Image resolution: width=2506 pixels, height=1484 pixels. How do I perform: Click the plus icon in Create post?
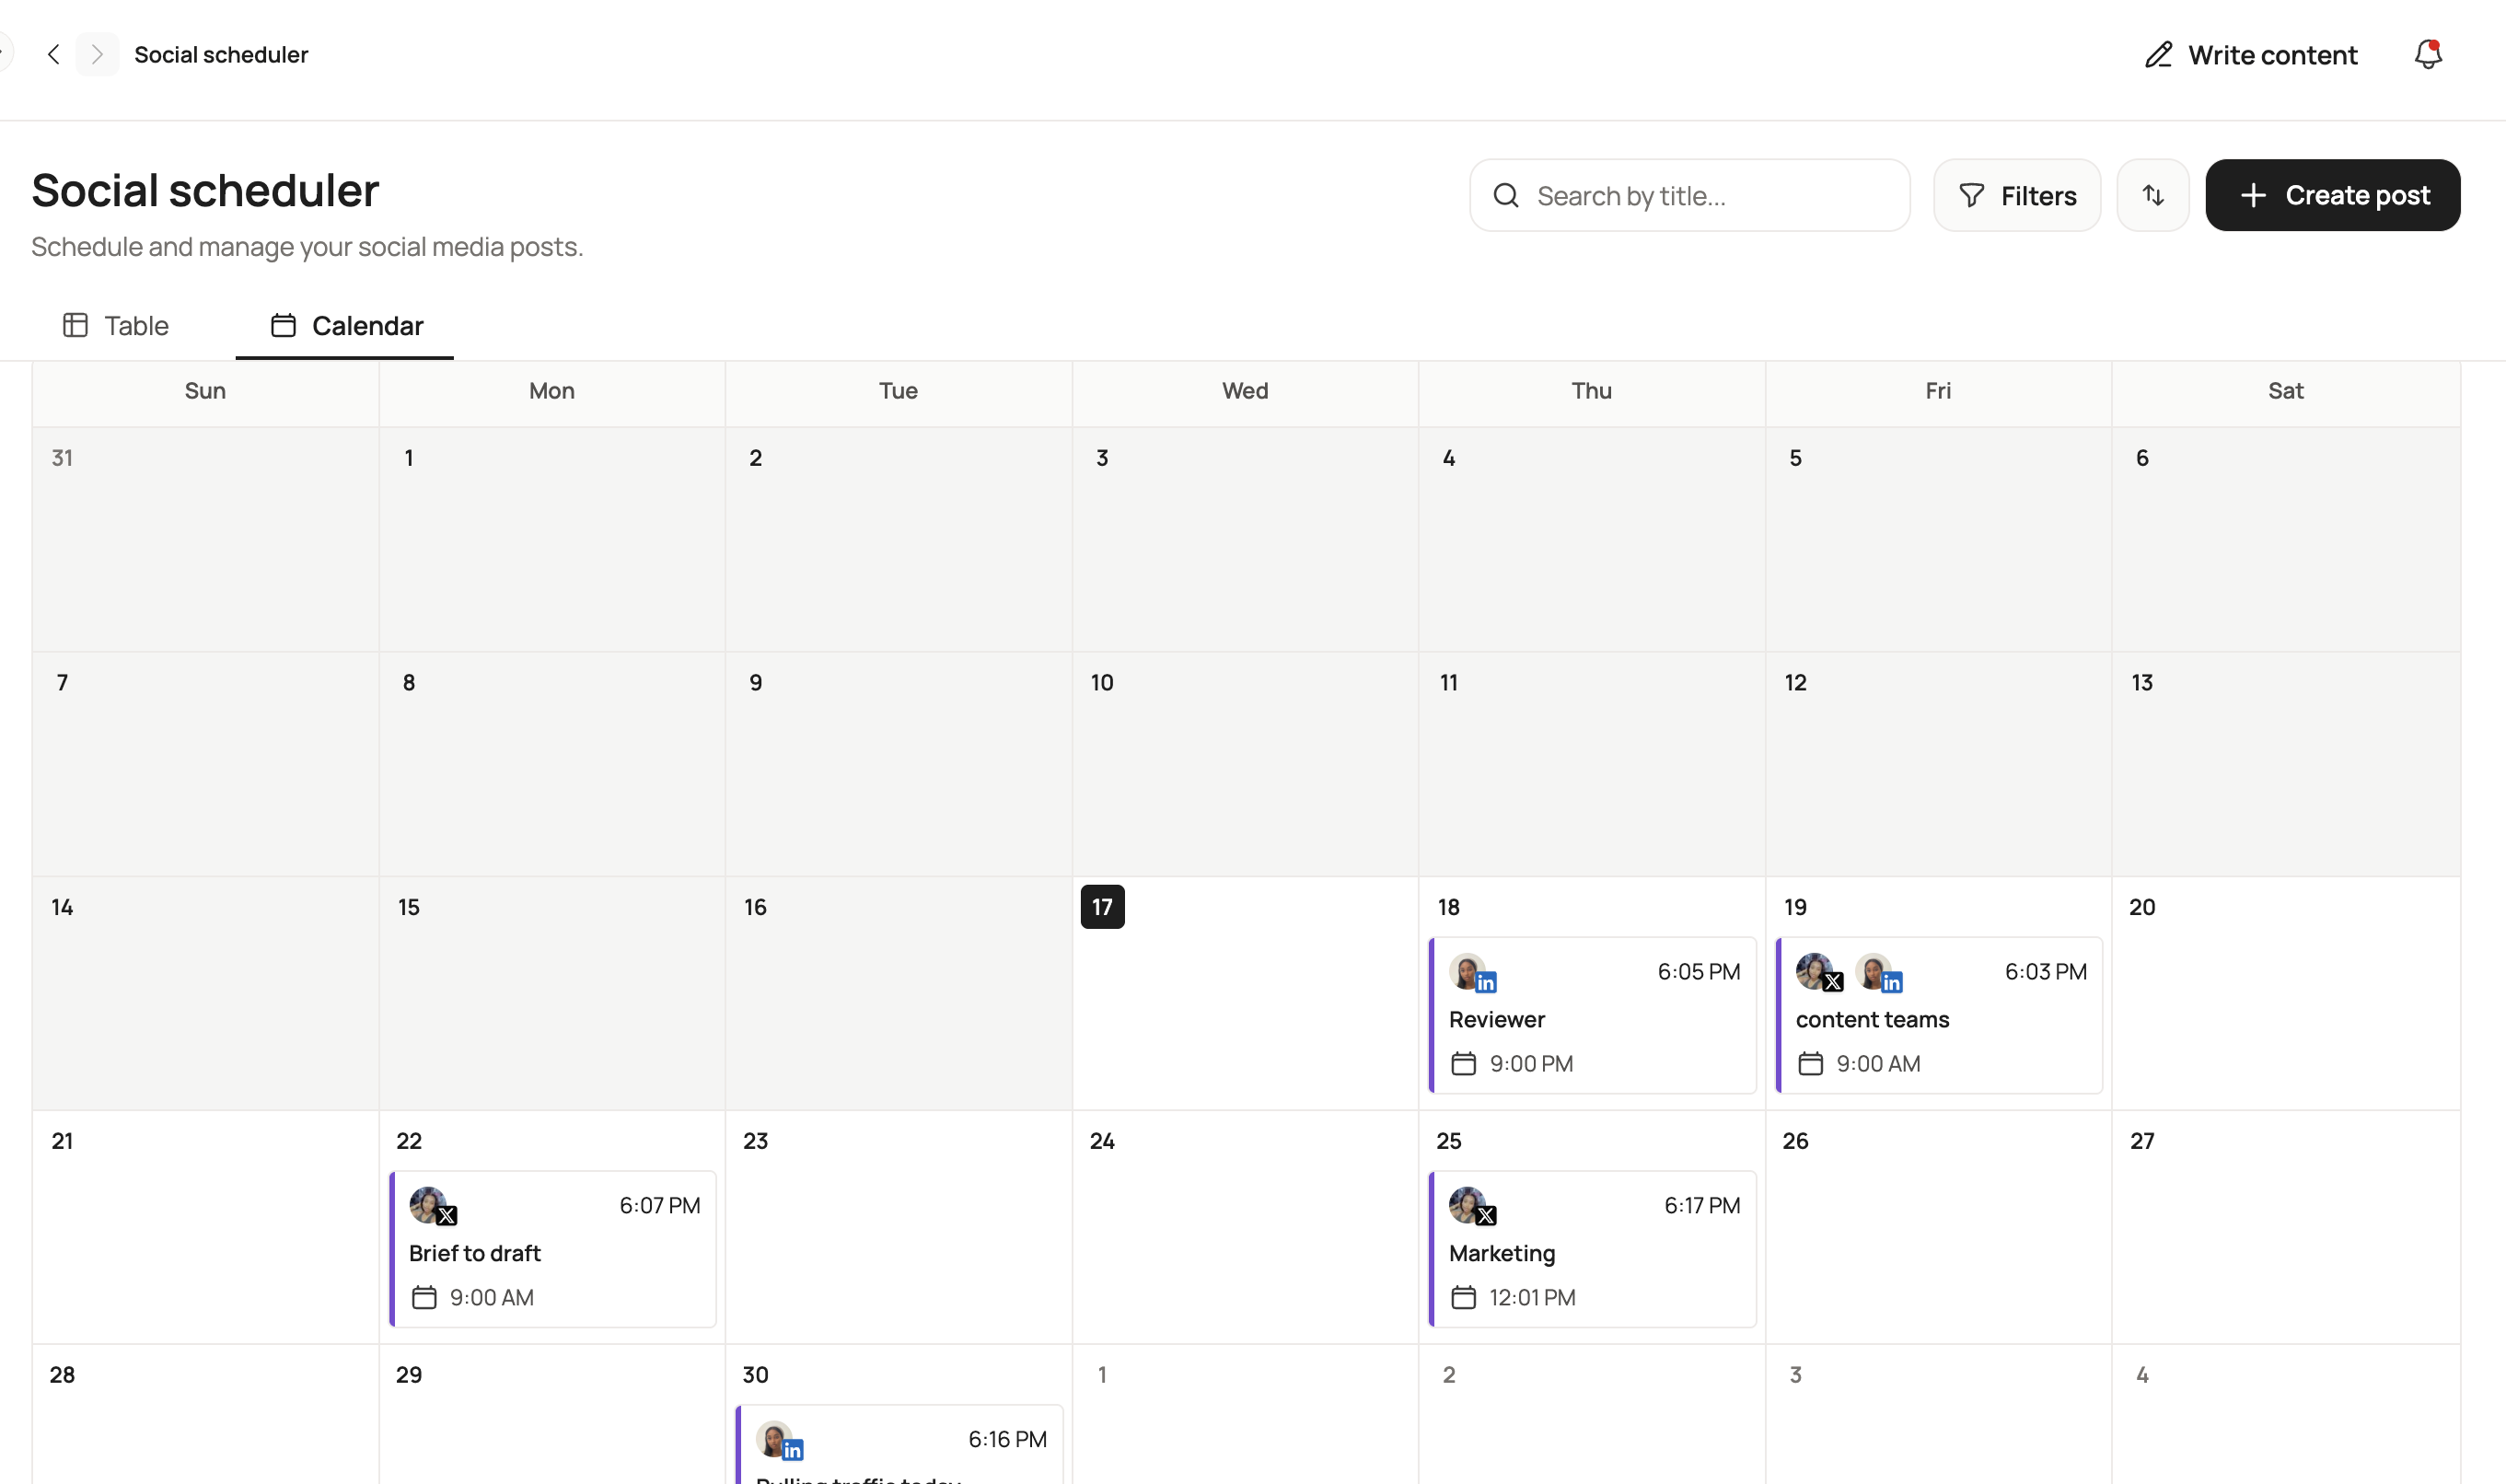[2252, 195]
